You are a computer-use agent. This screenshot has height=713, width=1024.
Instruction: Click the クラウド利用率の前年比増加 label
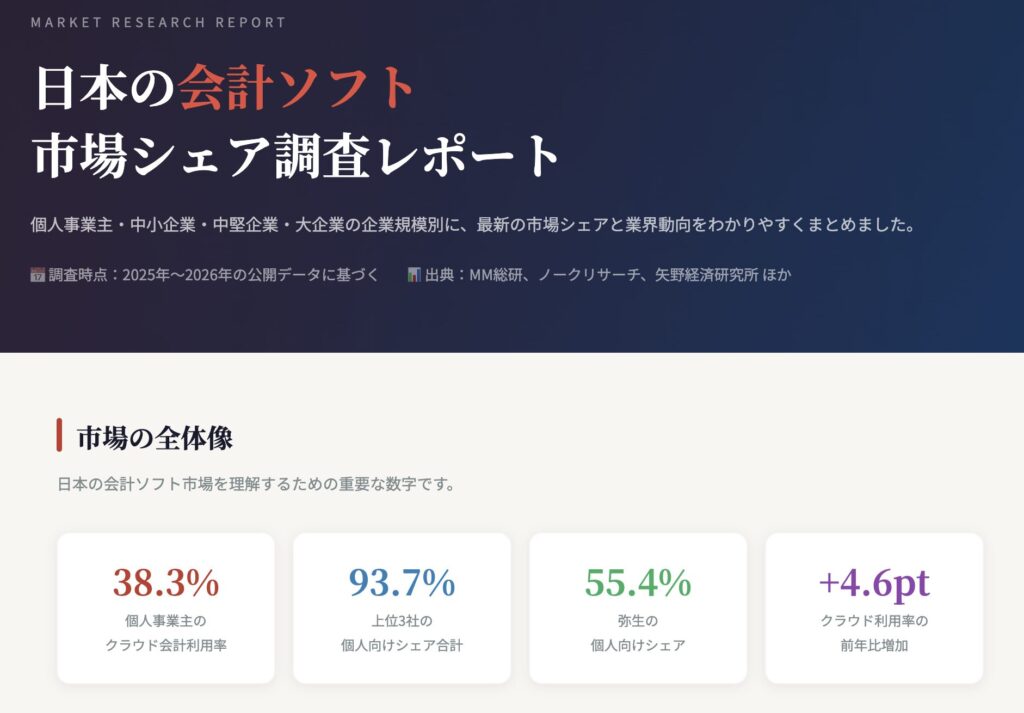pyautogui.click(x=874, y=633)
